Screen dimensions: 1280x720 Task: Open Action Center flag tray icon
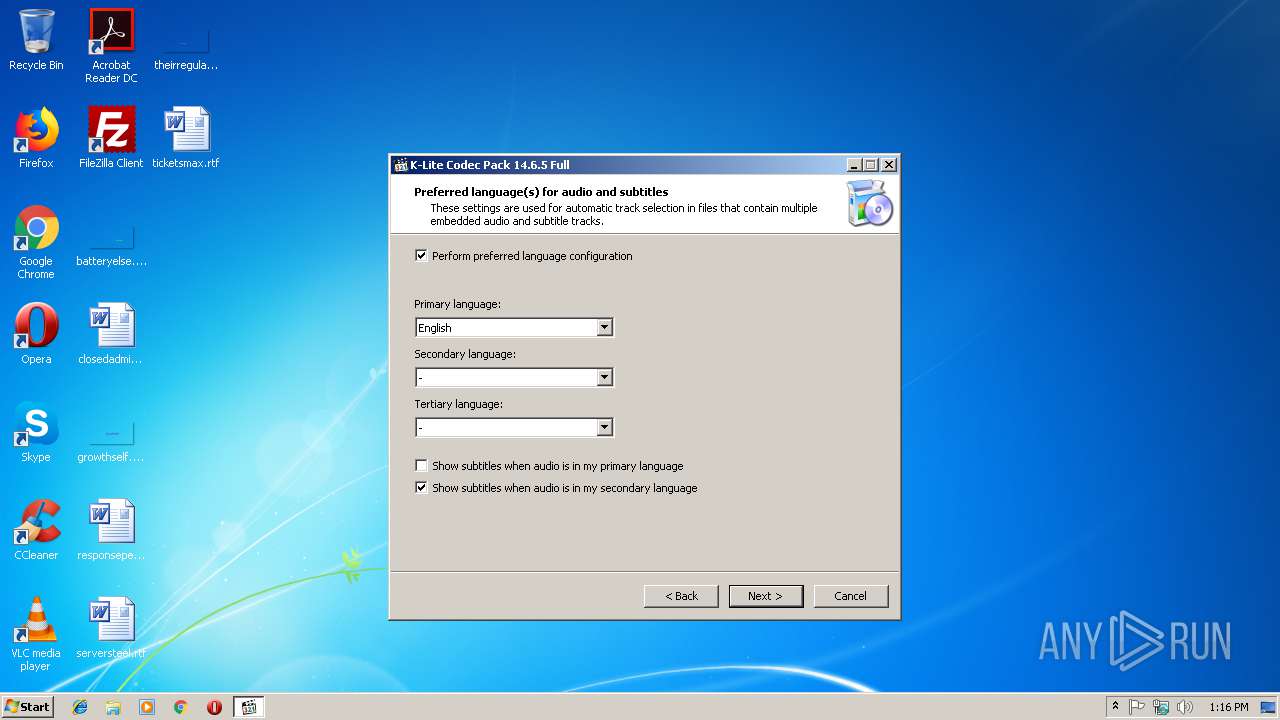pyautogui.click(x=1137, y=707)
